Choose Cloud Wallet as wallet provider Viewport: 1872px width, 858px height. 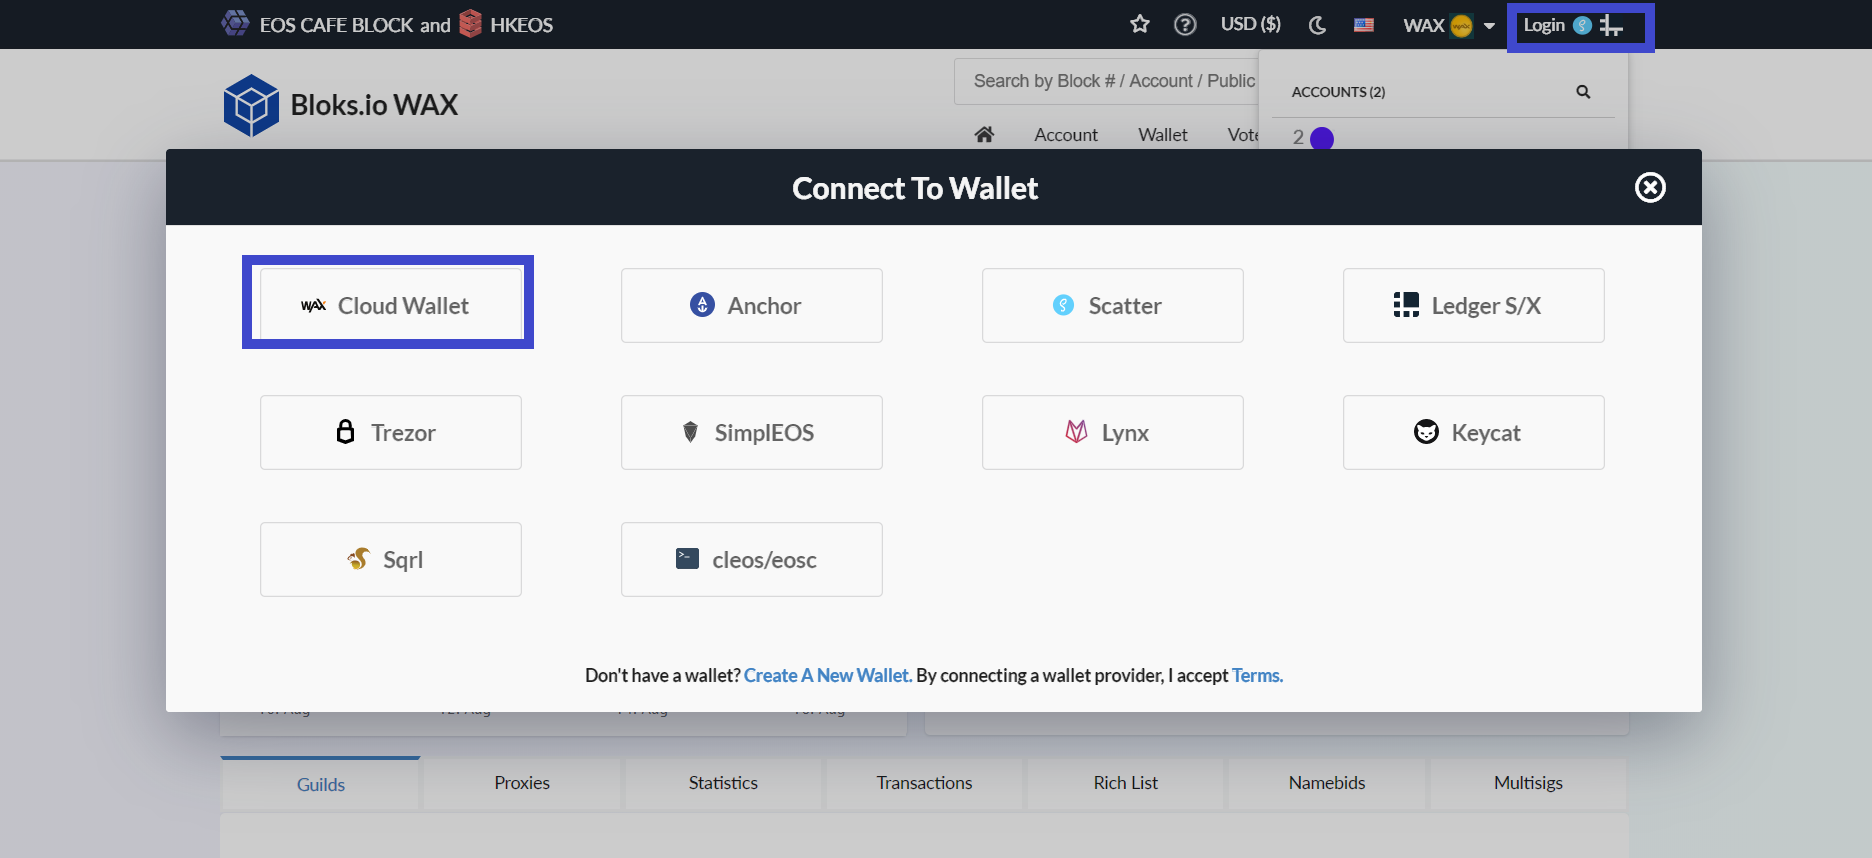[x=391, y=305]
